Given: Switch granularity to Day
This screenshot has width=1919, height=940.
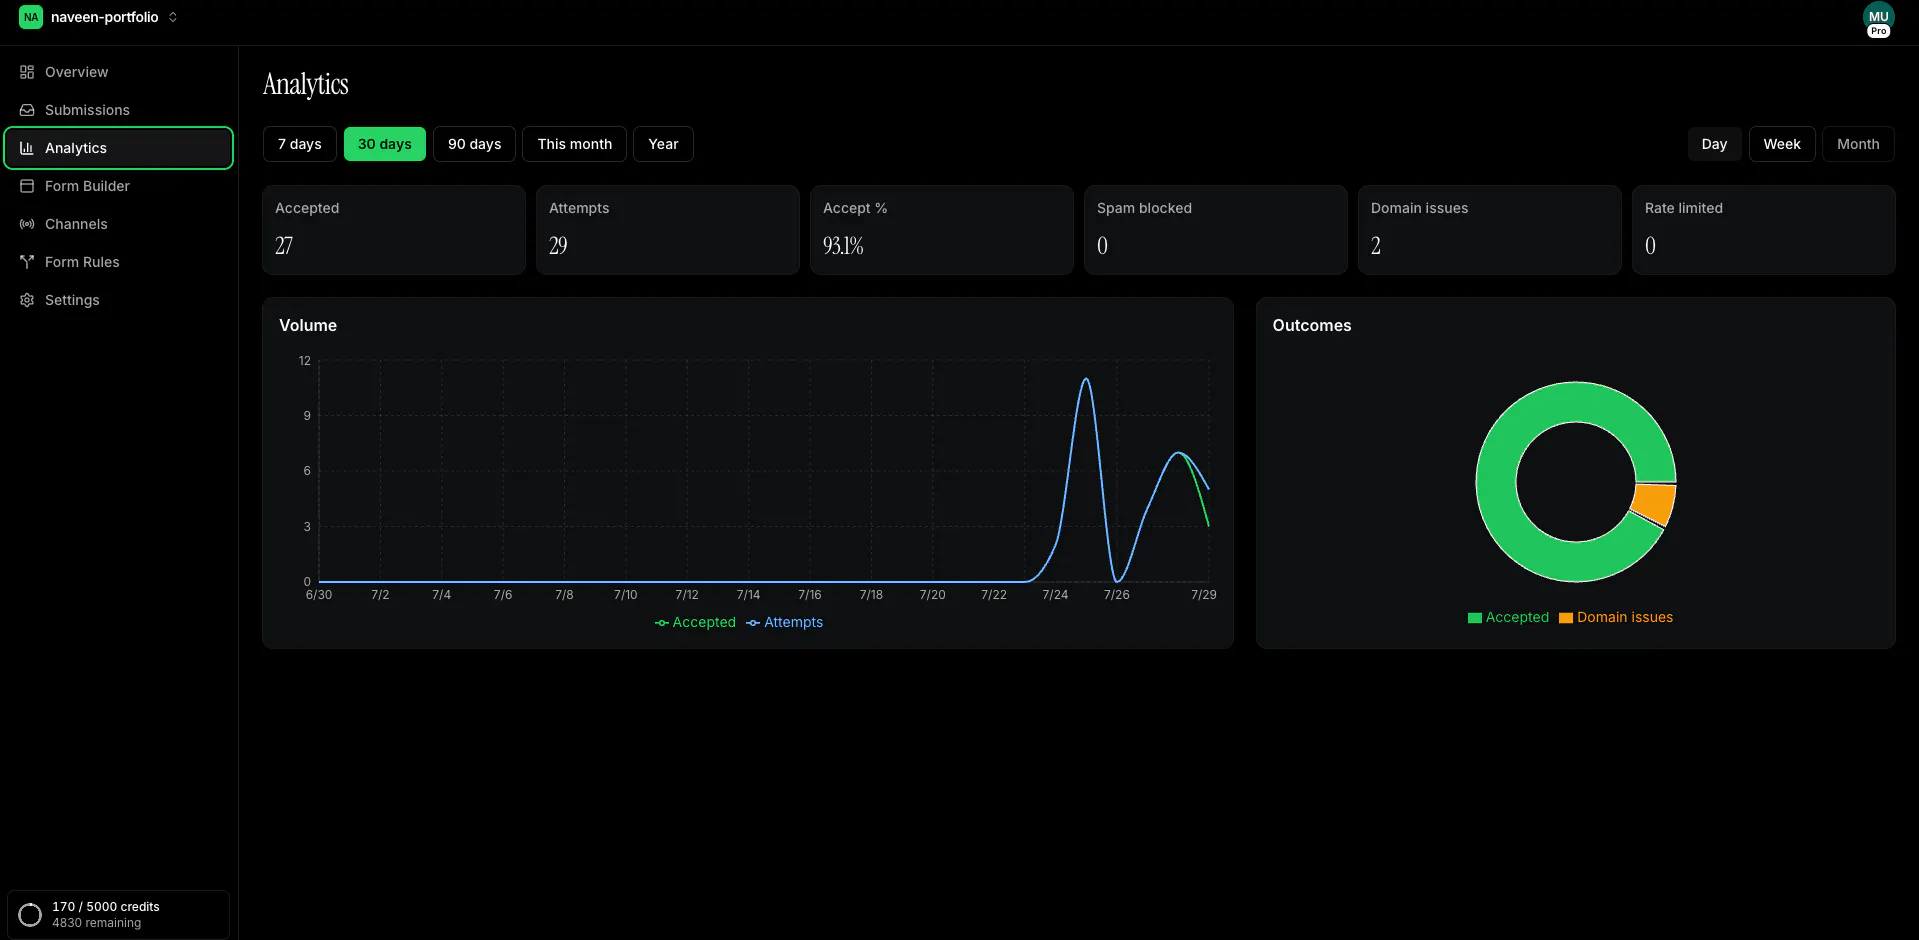Looking at the screenshot, I should point(1714,144).
